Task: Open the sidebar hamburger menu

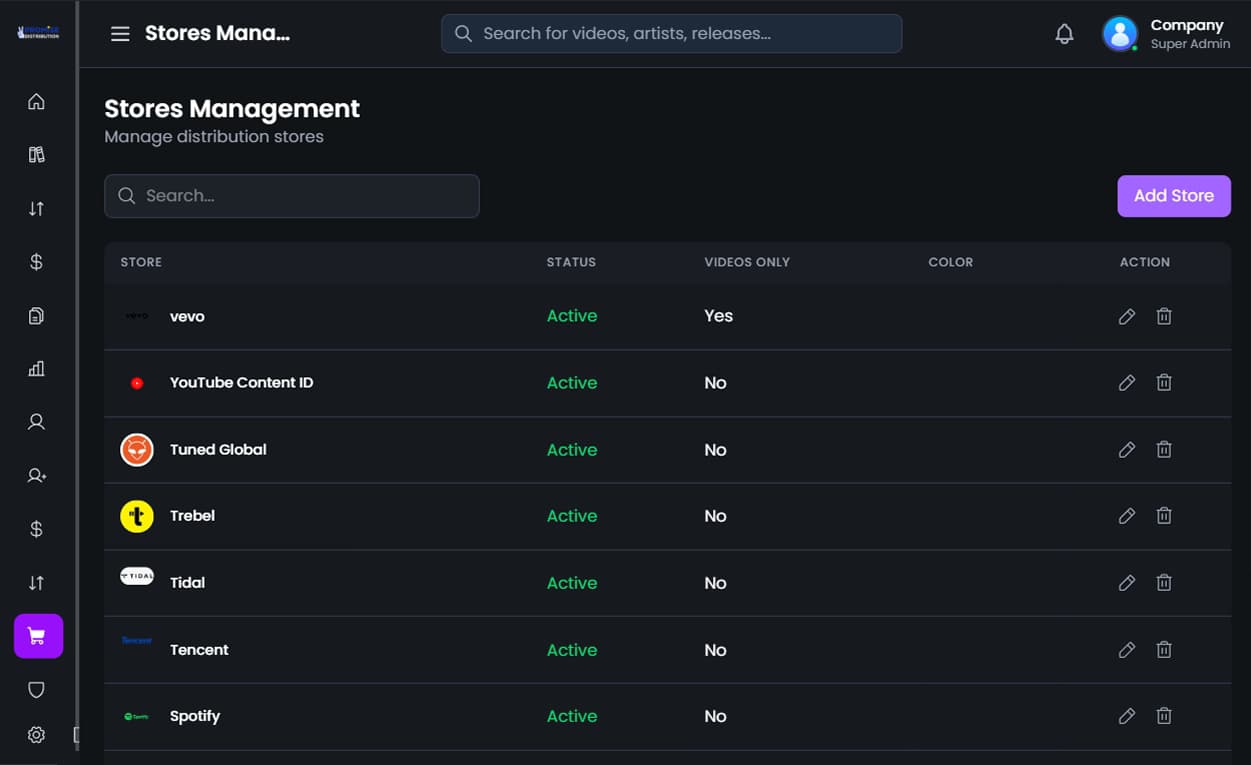Action: pos(120,33)
